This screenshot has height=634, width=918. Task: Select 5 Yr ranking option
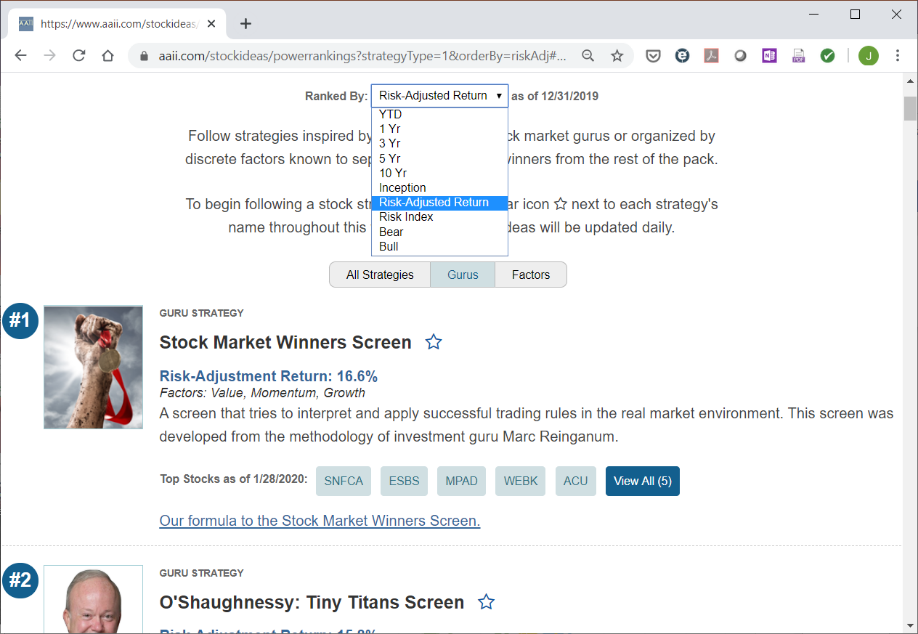440,159
